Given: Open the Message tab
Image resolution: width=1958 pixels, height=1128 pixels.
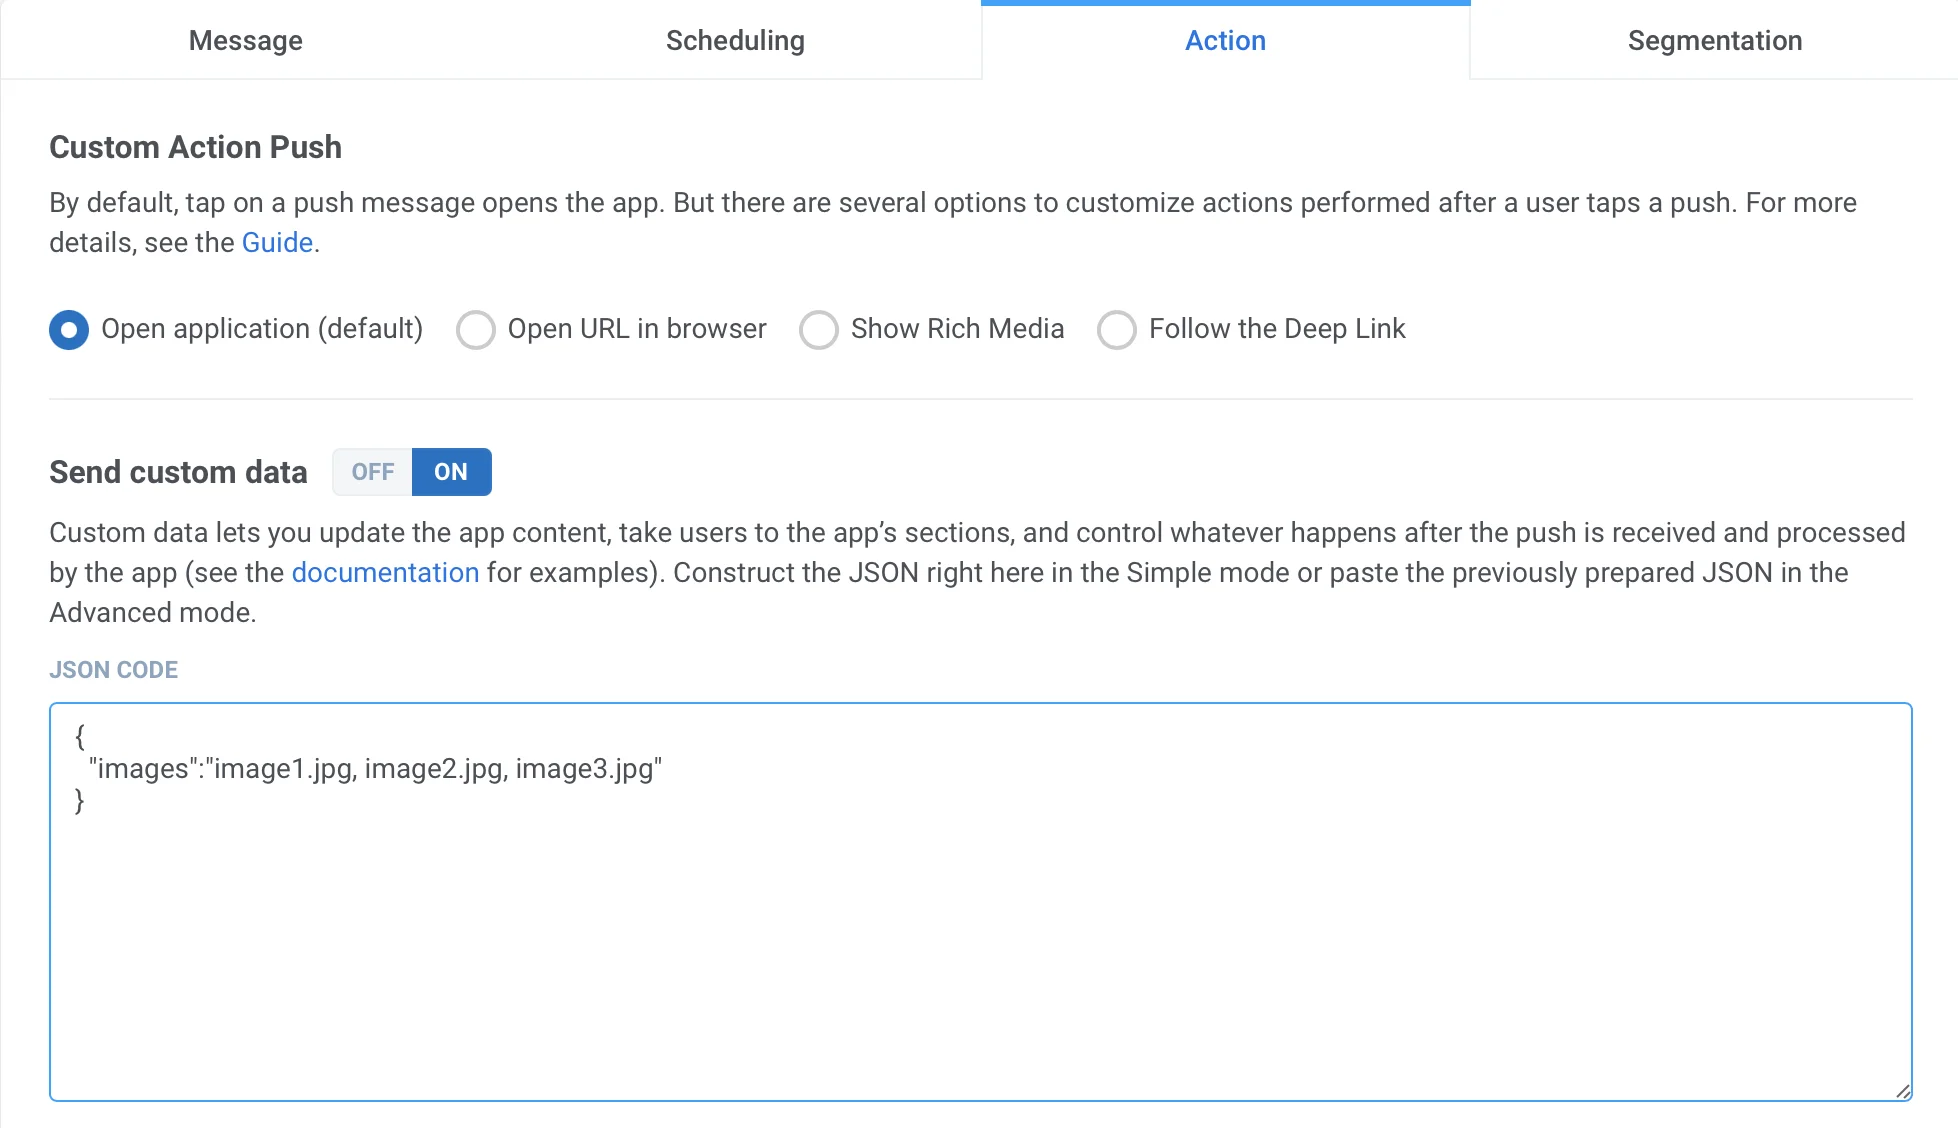Looking at the screenshot, I should point(245,41).
